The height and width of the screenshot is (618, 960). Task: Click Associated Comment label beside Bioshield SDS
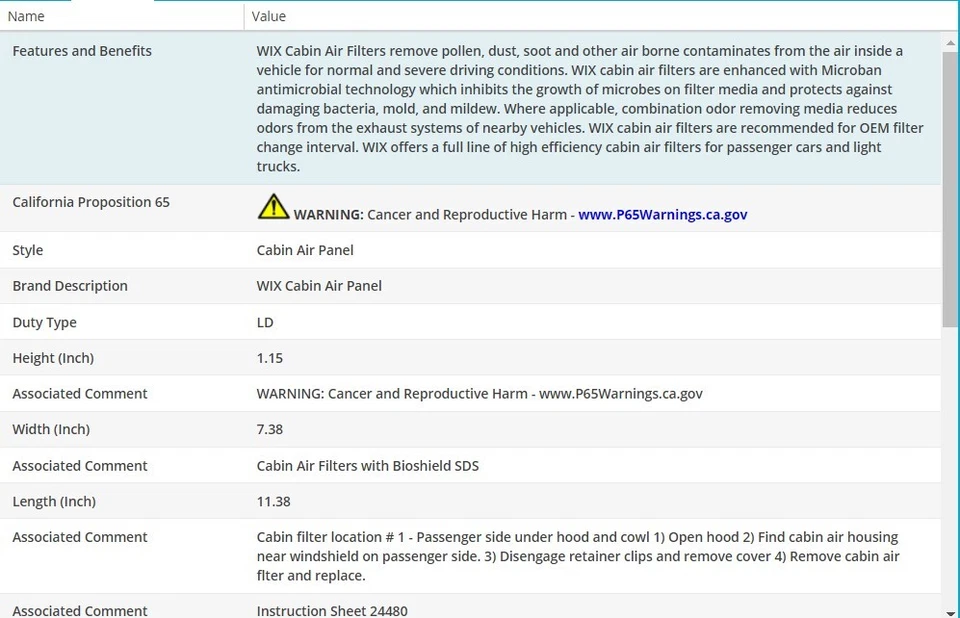(x=80, y=465)
